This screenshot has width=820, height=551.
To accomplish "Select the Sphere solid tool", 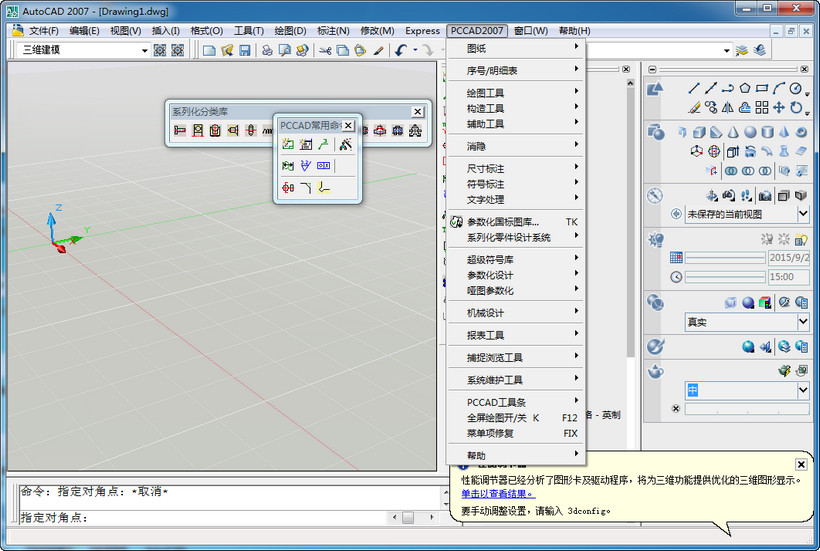I will [749, 132].
